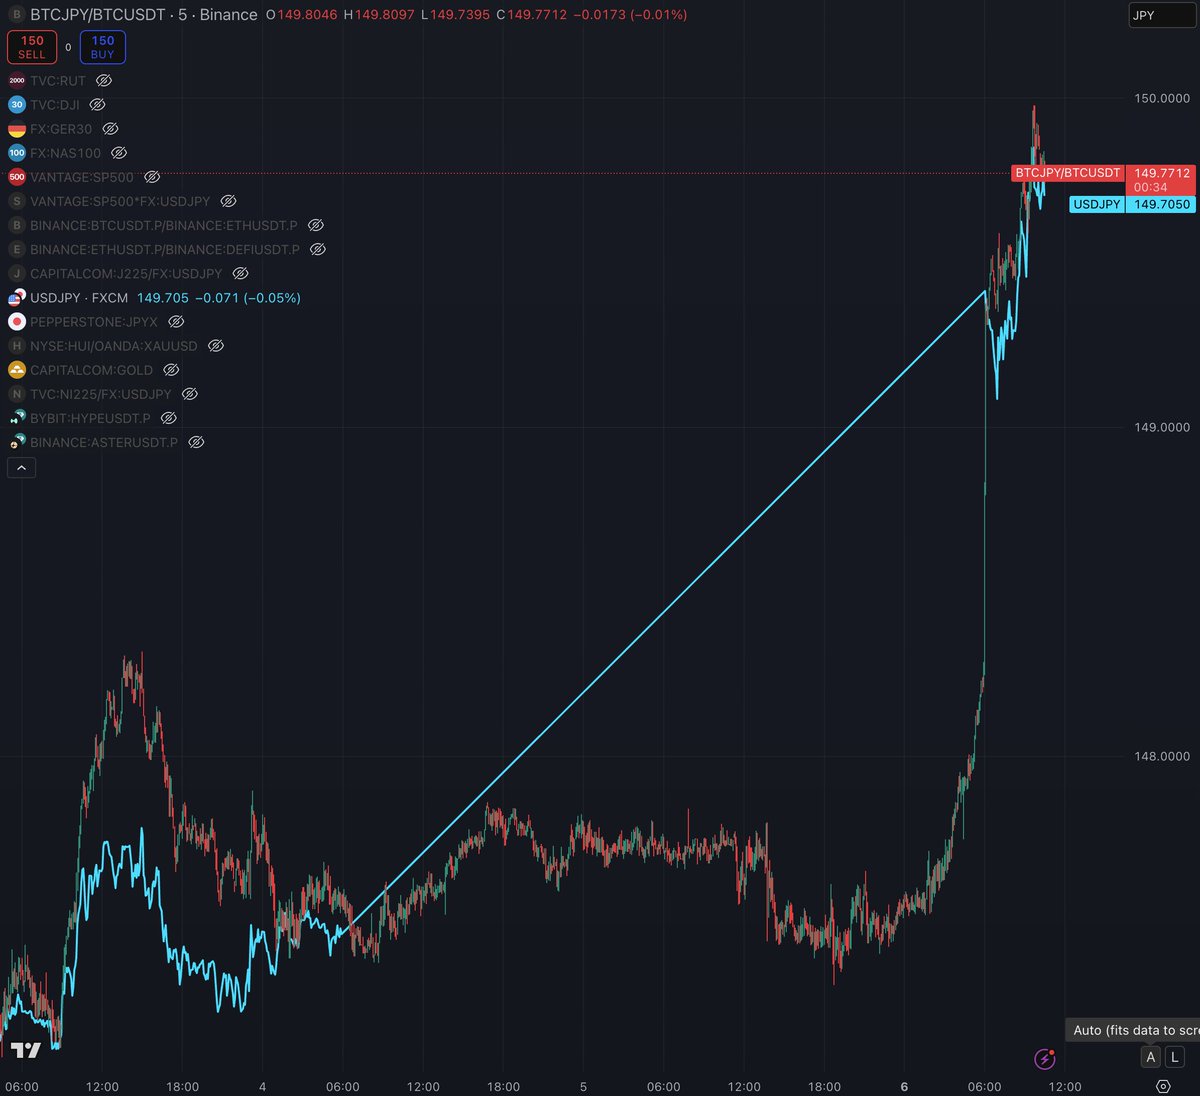Viewport: 1200px width, 1096px height.
Task: Click the TradingView logo
Action: (x=26, y=1051)
